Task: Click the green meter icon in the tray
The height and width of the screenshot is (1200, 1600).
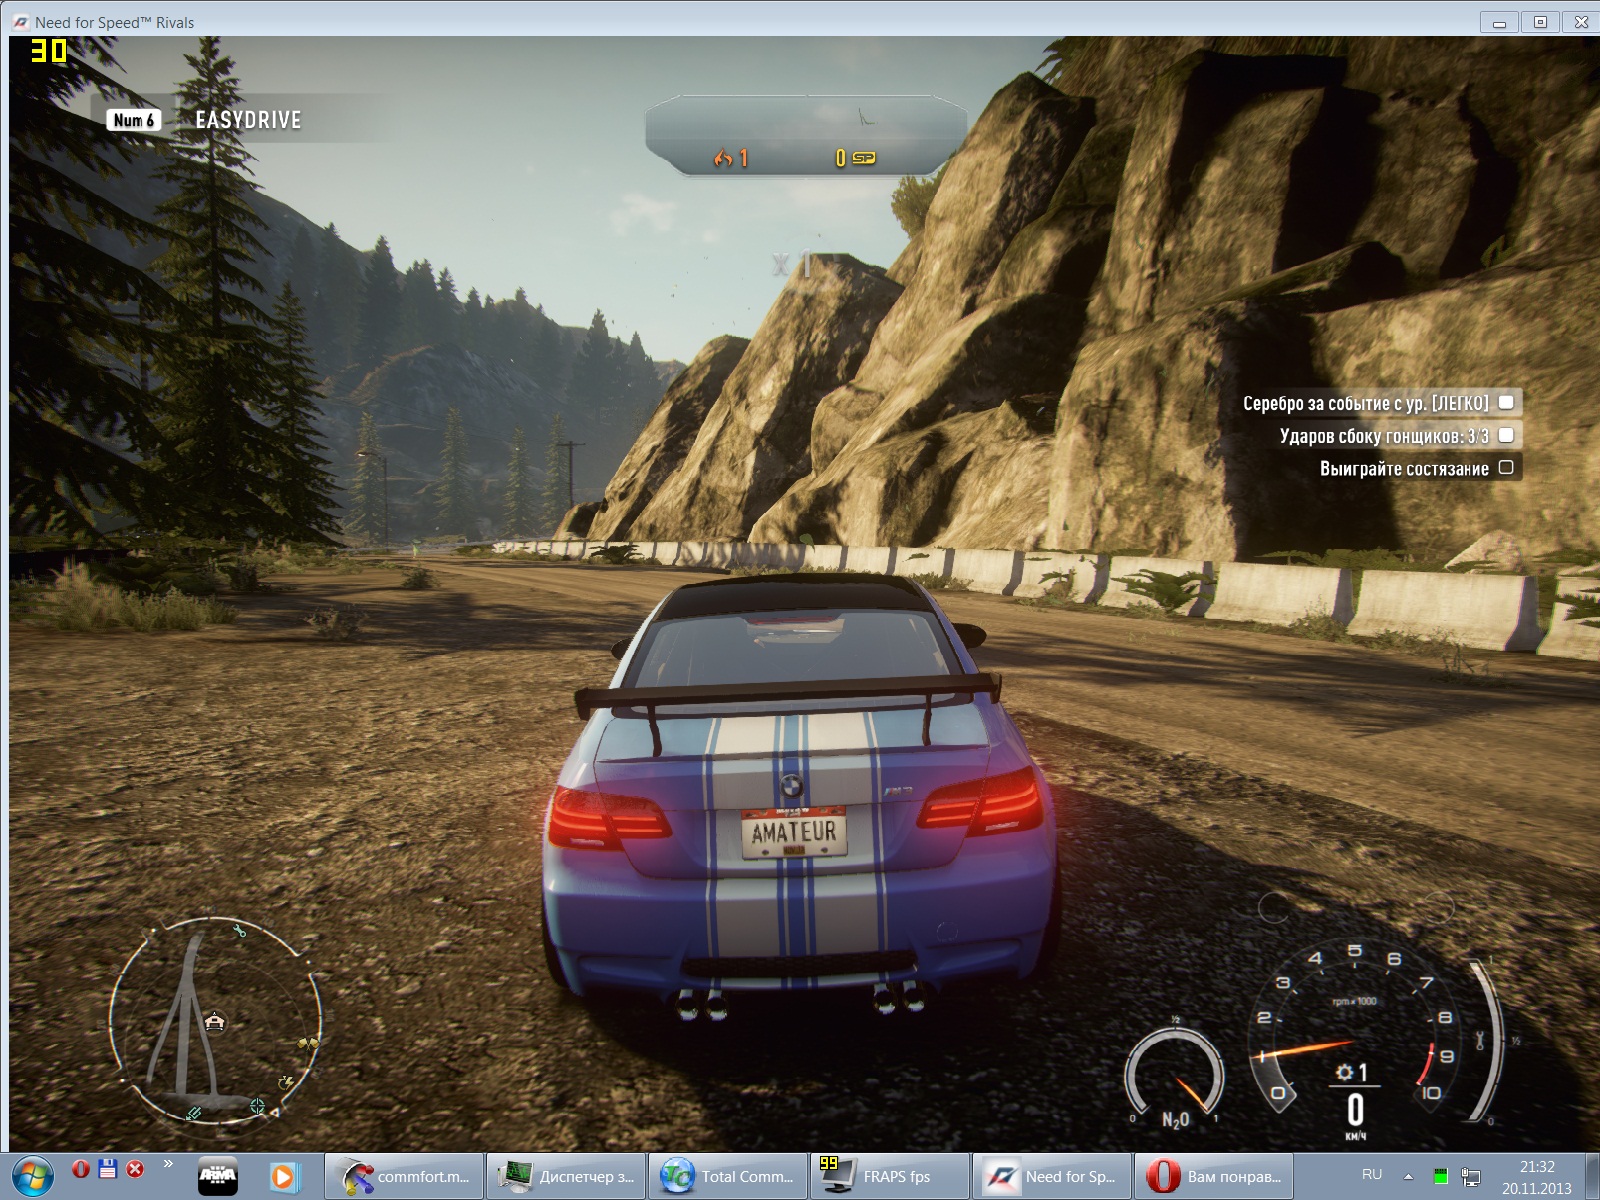Action: pyautogui.click(x=1441, y=1176)
